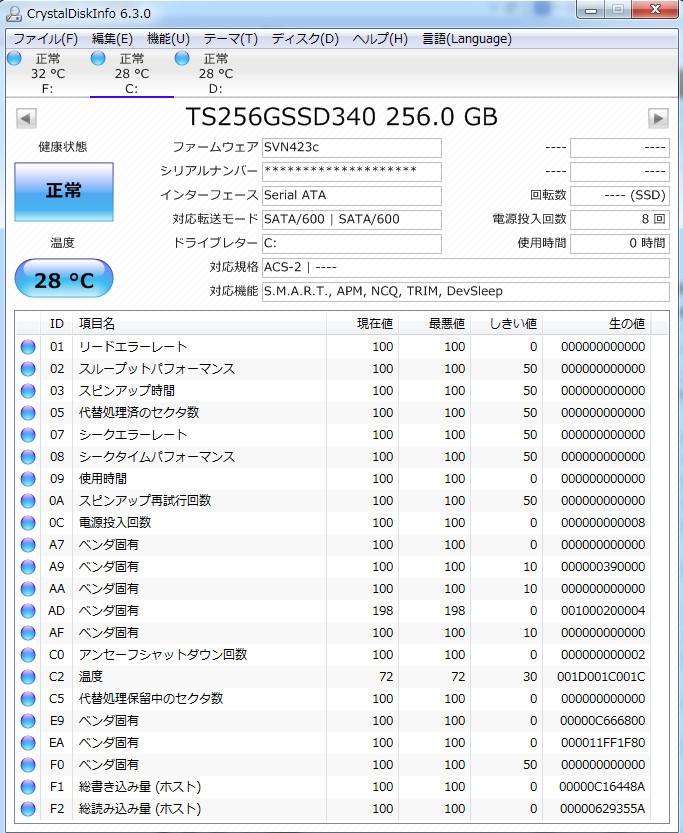Open the ディスク(D) menu

[x=305, y=39]
